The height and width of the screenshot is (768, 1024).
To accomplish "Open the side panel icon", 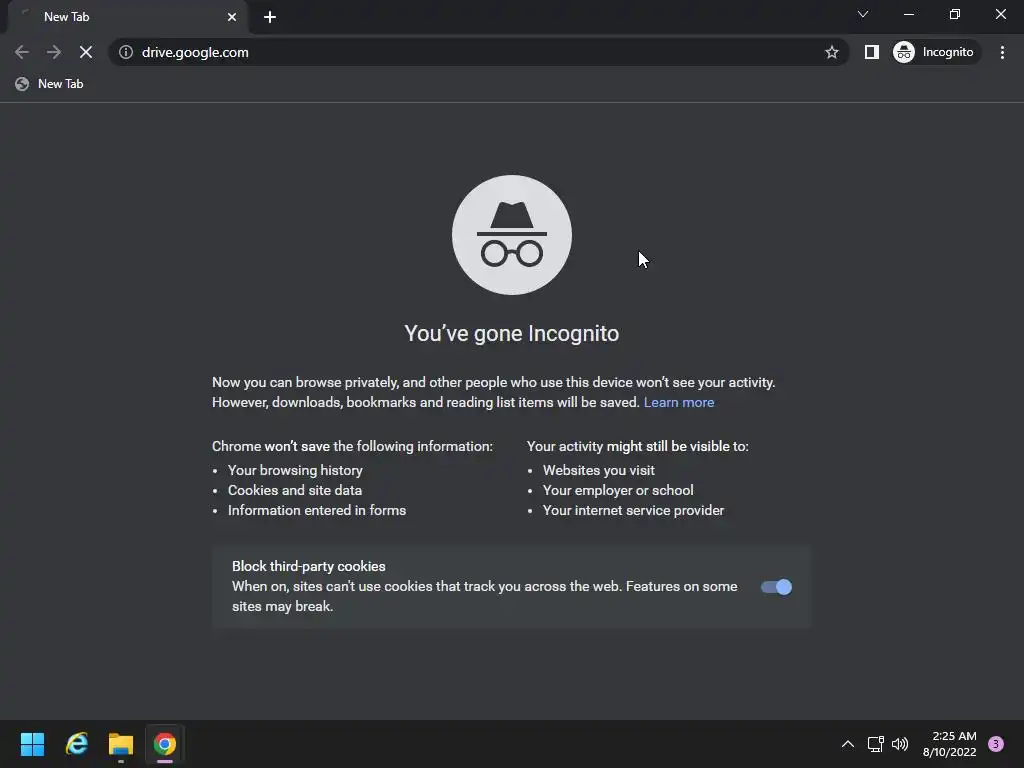I will point(872,52).
